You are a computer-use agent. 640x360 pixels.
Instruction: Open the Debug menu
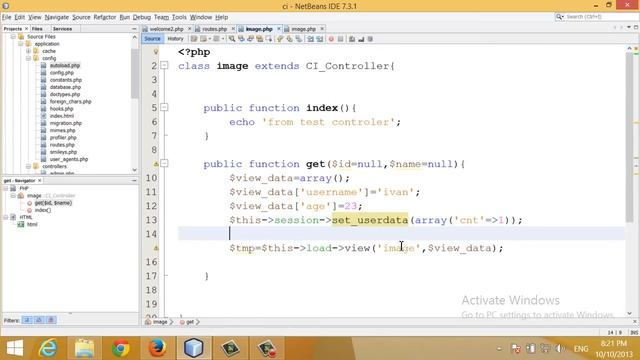[142, 17]
